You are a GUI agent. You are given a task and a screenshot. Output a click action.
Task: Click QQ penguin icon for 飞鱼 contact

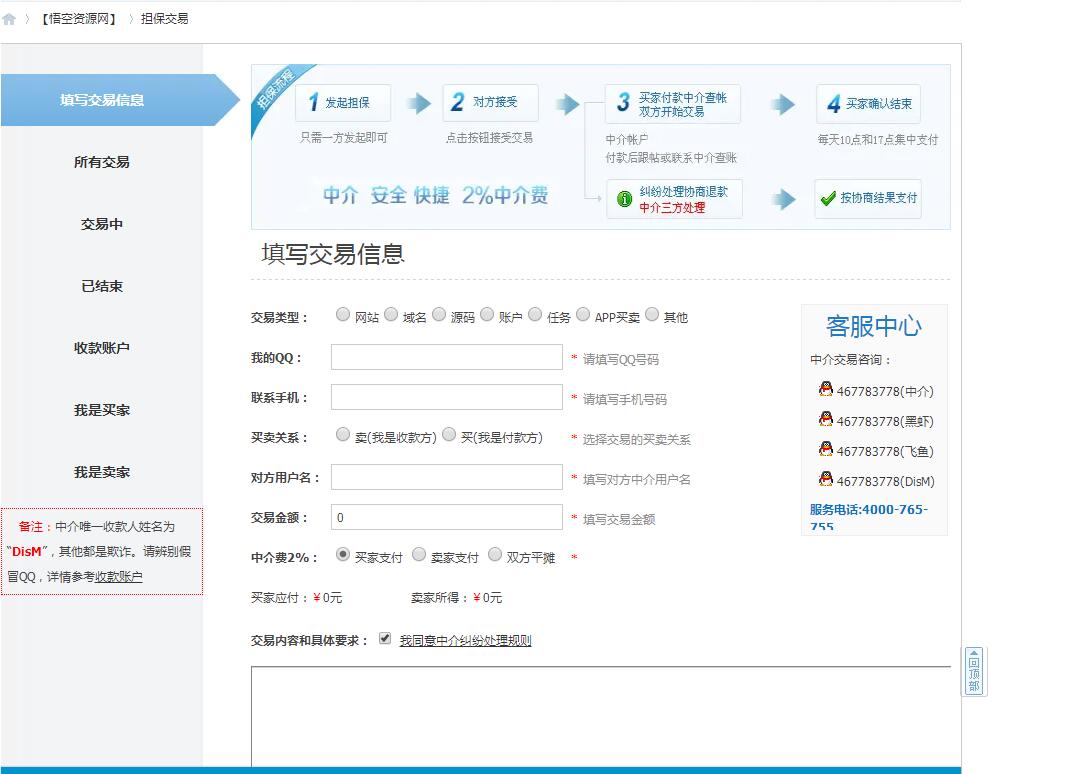click(x=825, y=450)
